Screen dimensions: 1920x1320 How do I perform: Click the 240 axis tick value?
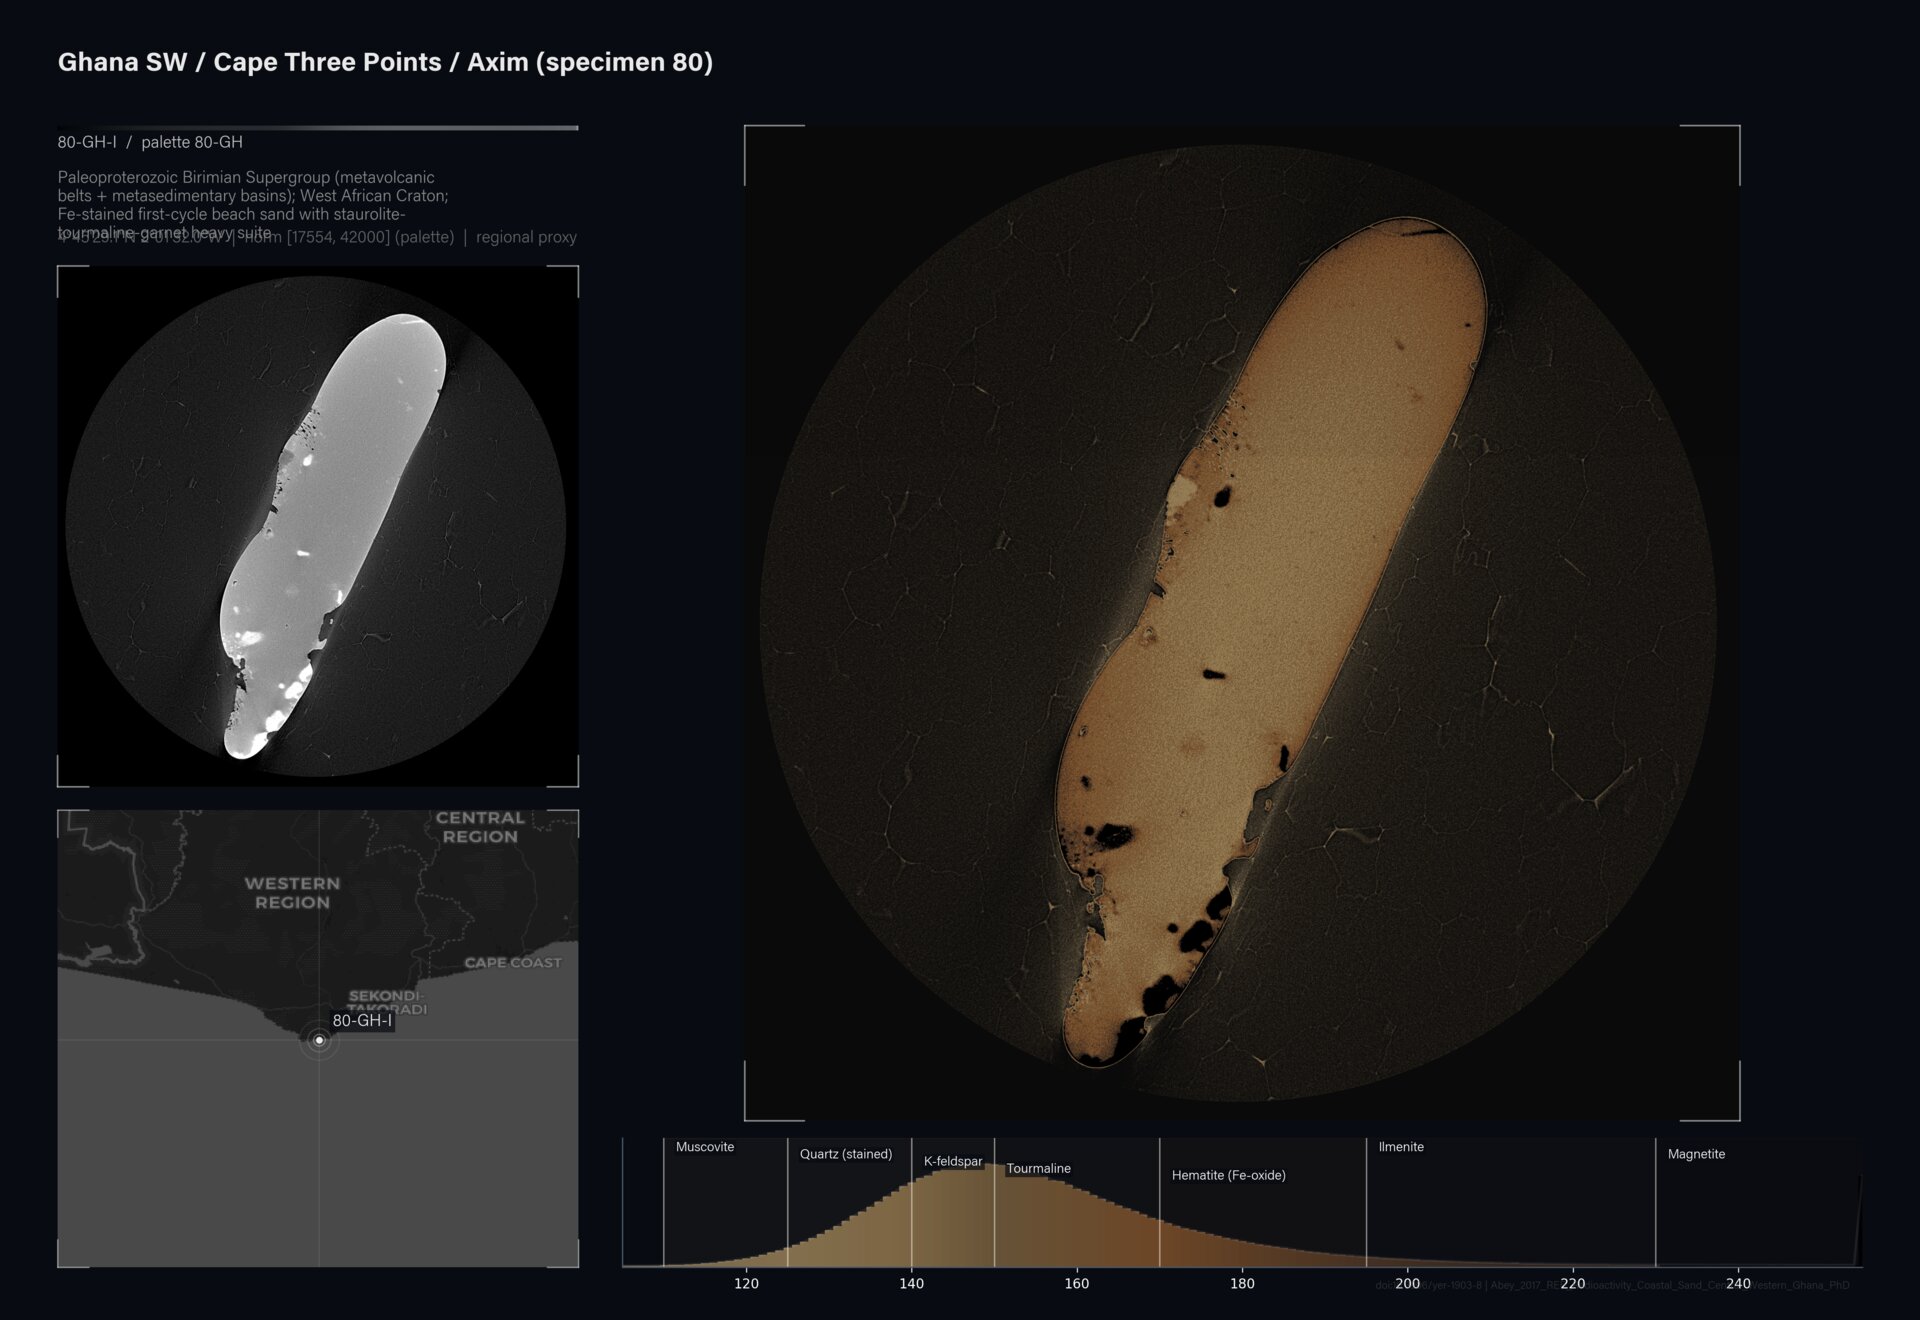point(1738,1284)
